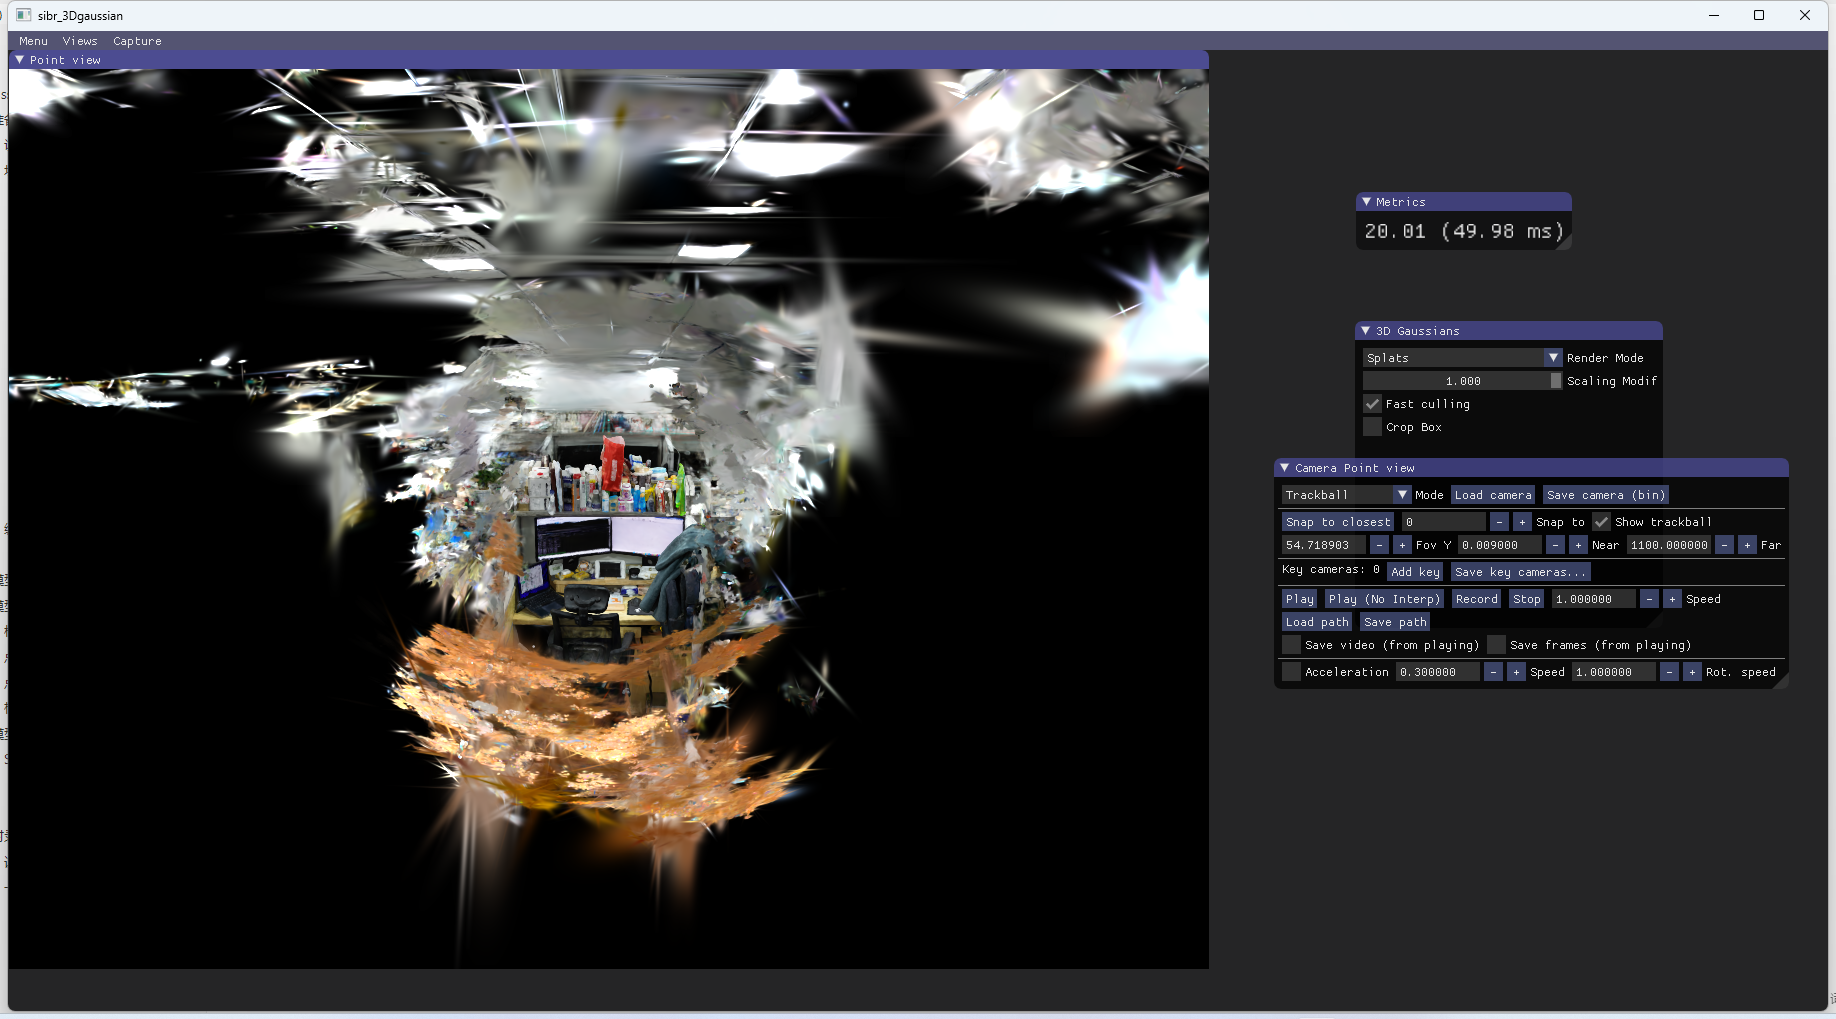Collapse the Metrics panel
This screenshot has width=1836, height=1019.
[1367, 201]
